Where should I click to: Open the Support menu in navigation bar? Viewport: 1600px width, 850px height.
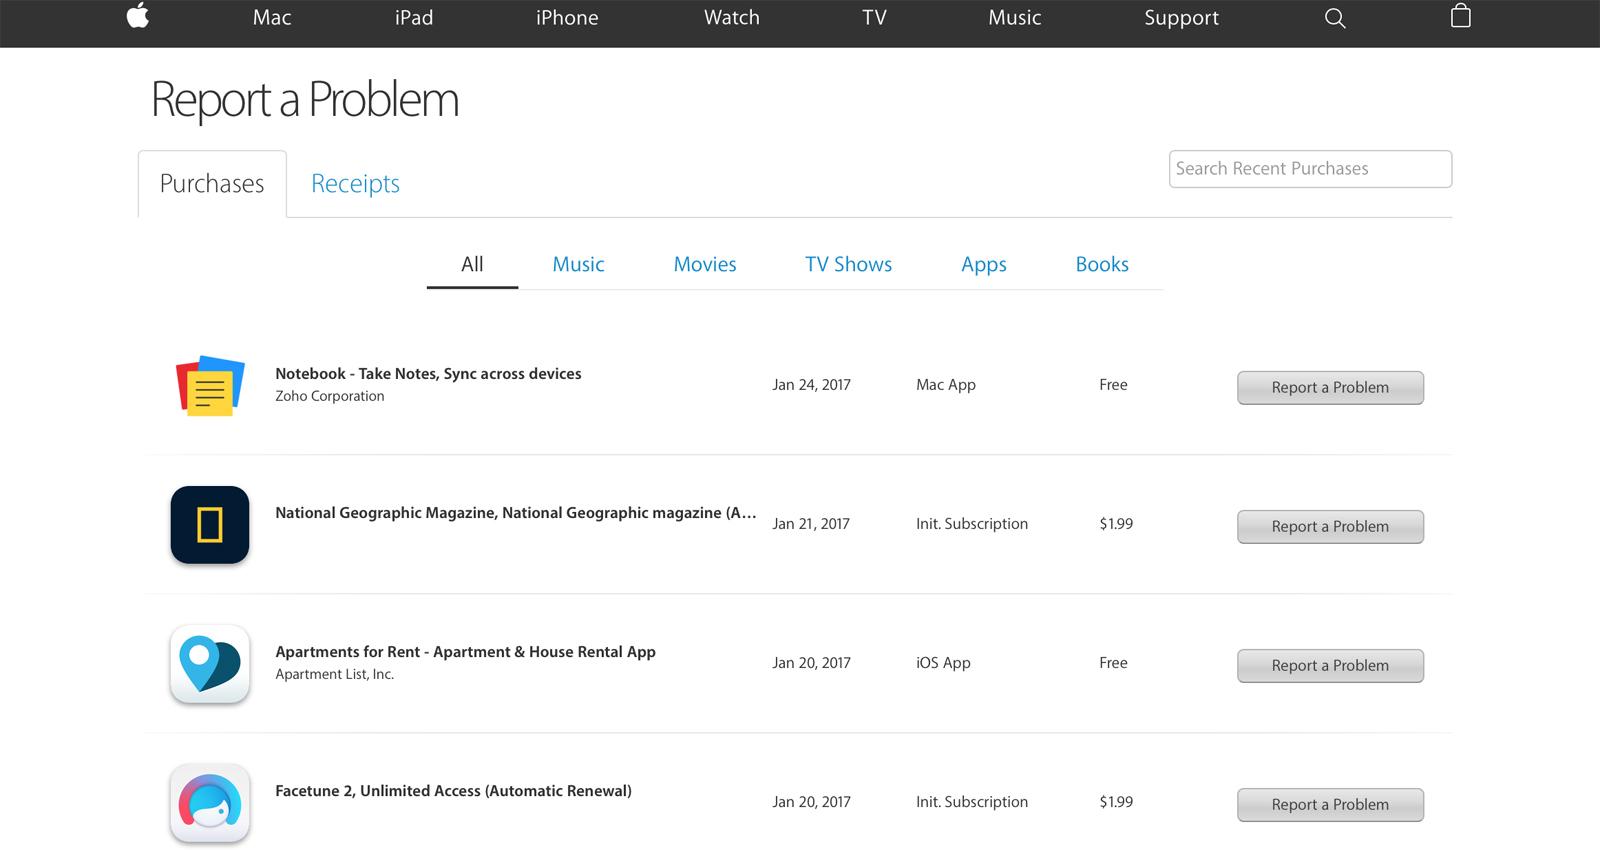1181,18
